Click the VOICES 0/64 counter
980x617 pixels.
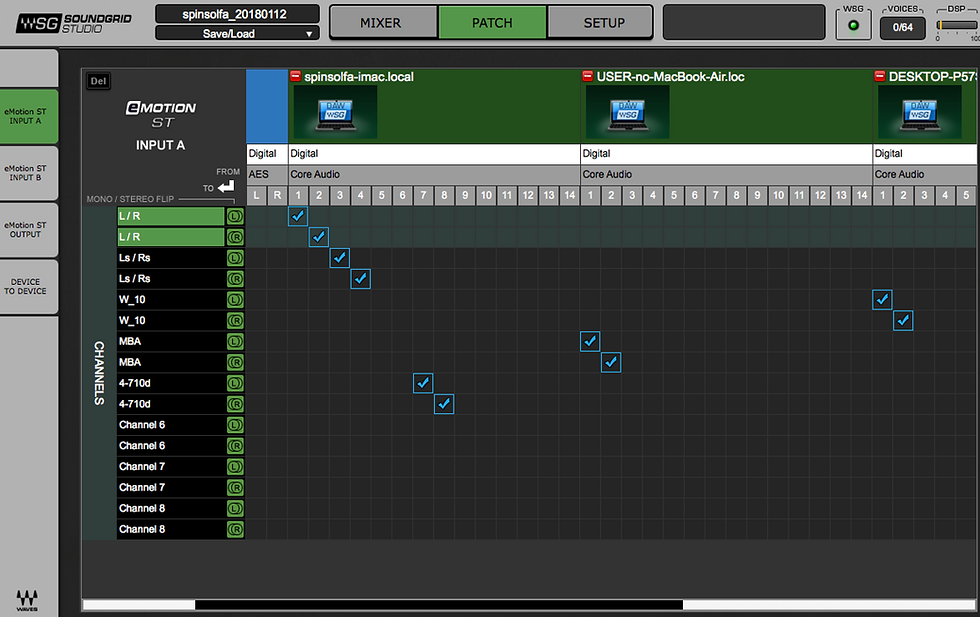[902, 28]
